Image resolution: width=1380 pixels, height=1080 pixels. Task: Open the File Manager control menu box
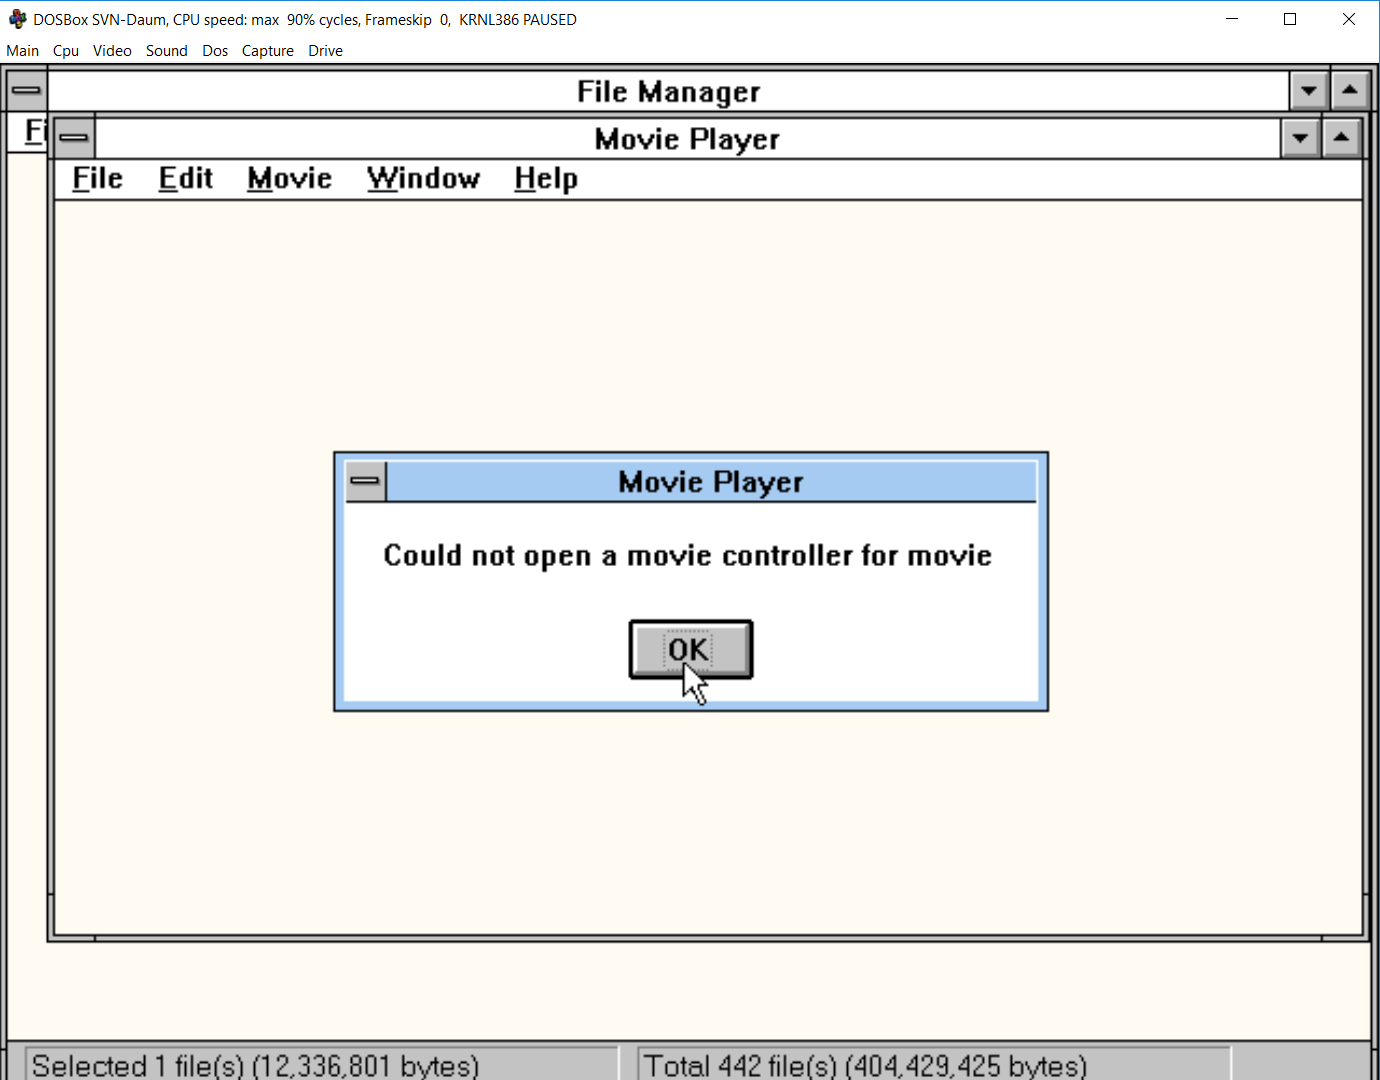[x=27, y=91]
